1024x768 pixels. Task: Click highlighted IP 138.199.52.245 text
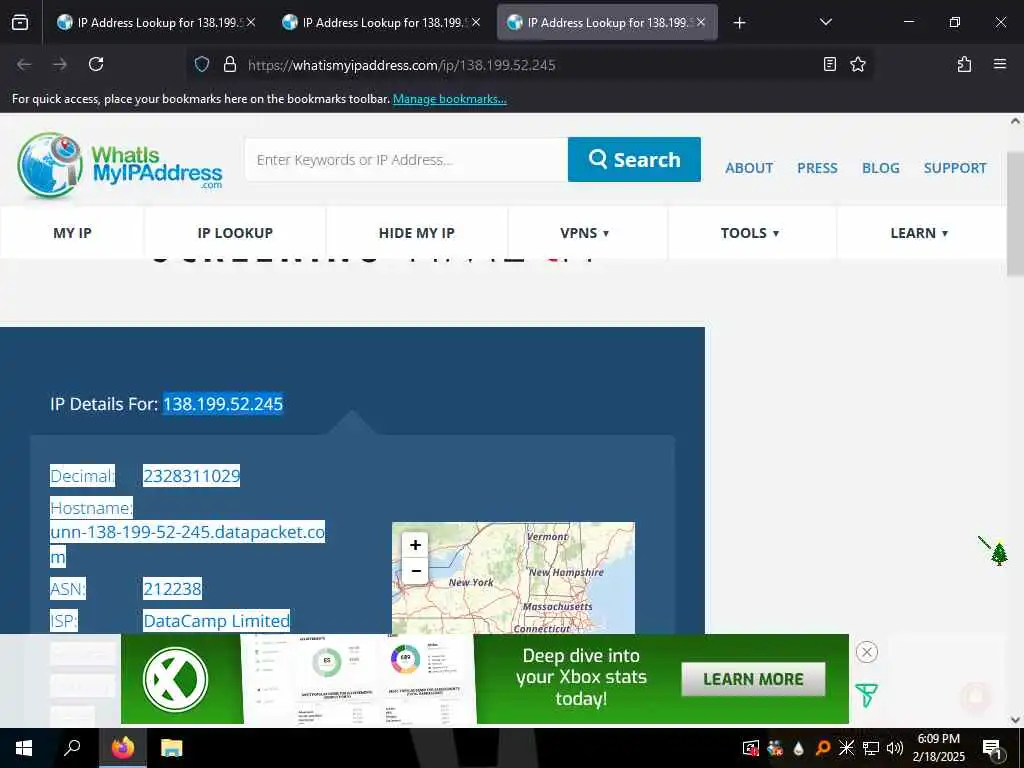[223, 404]
